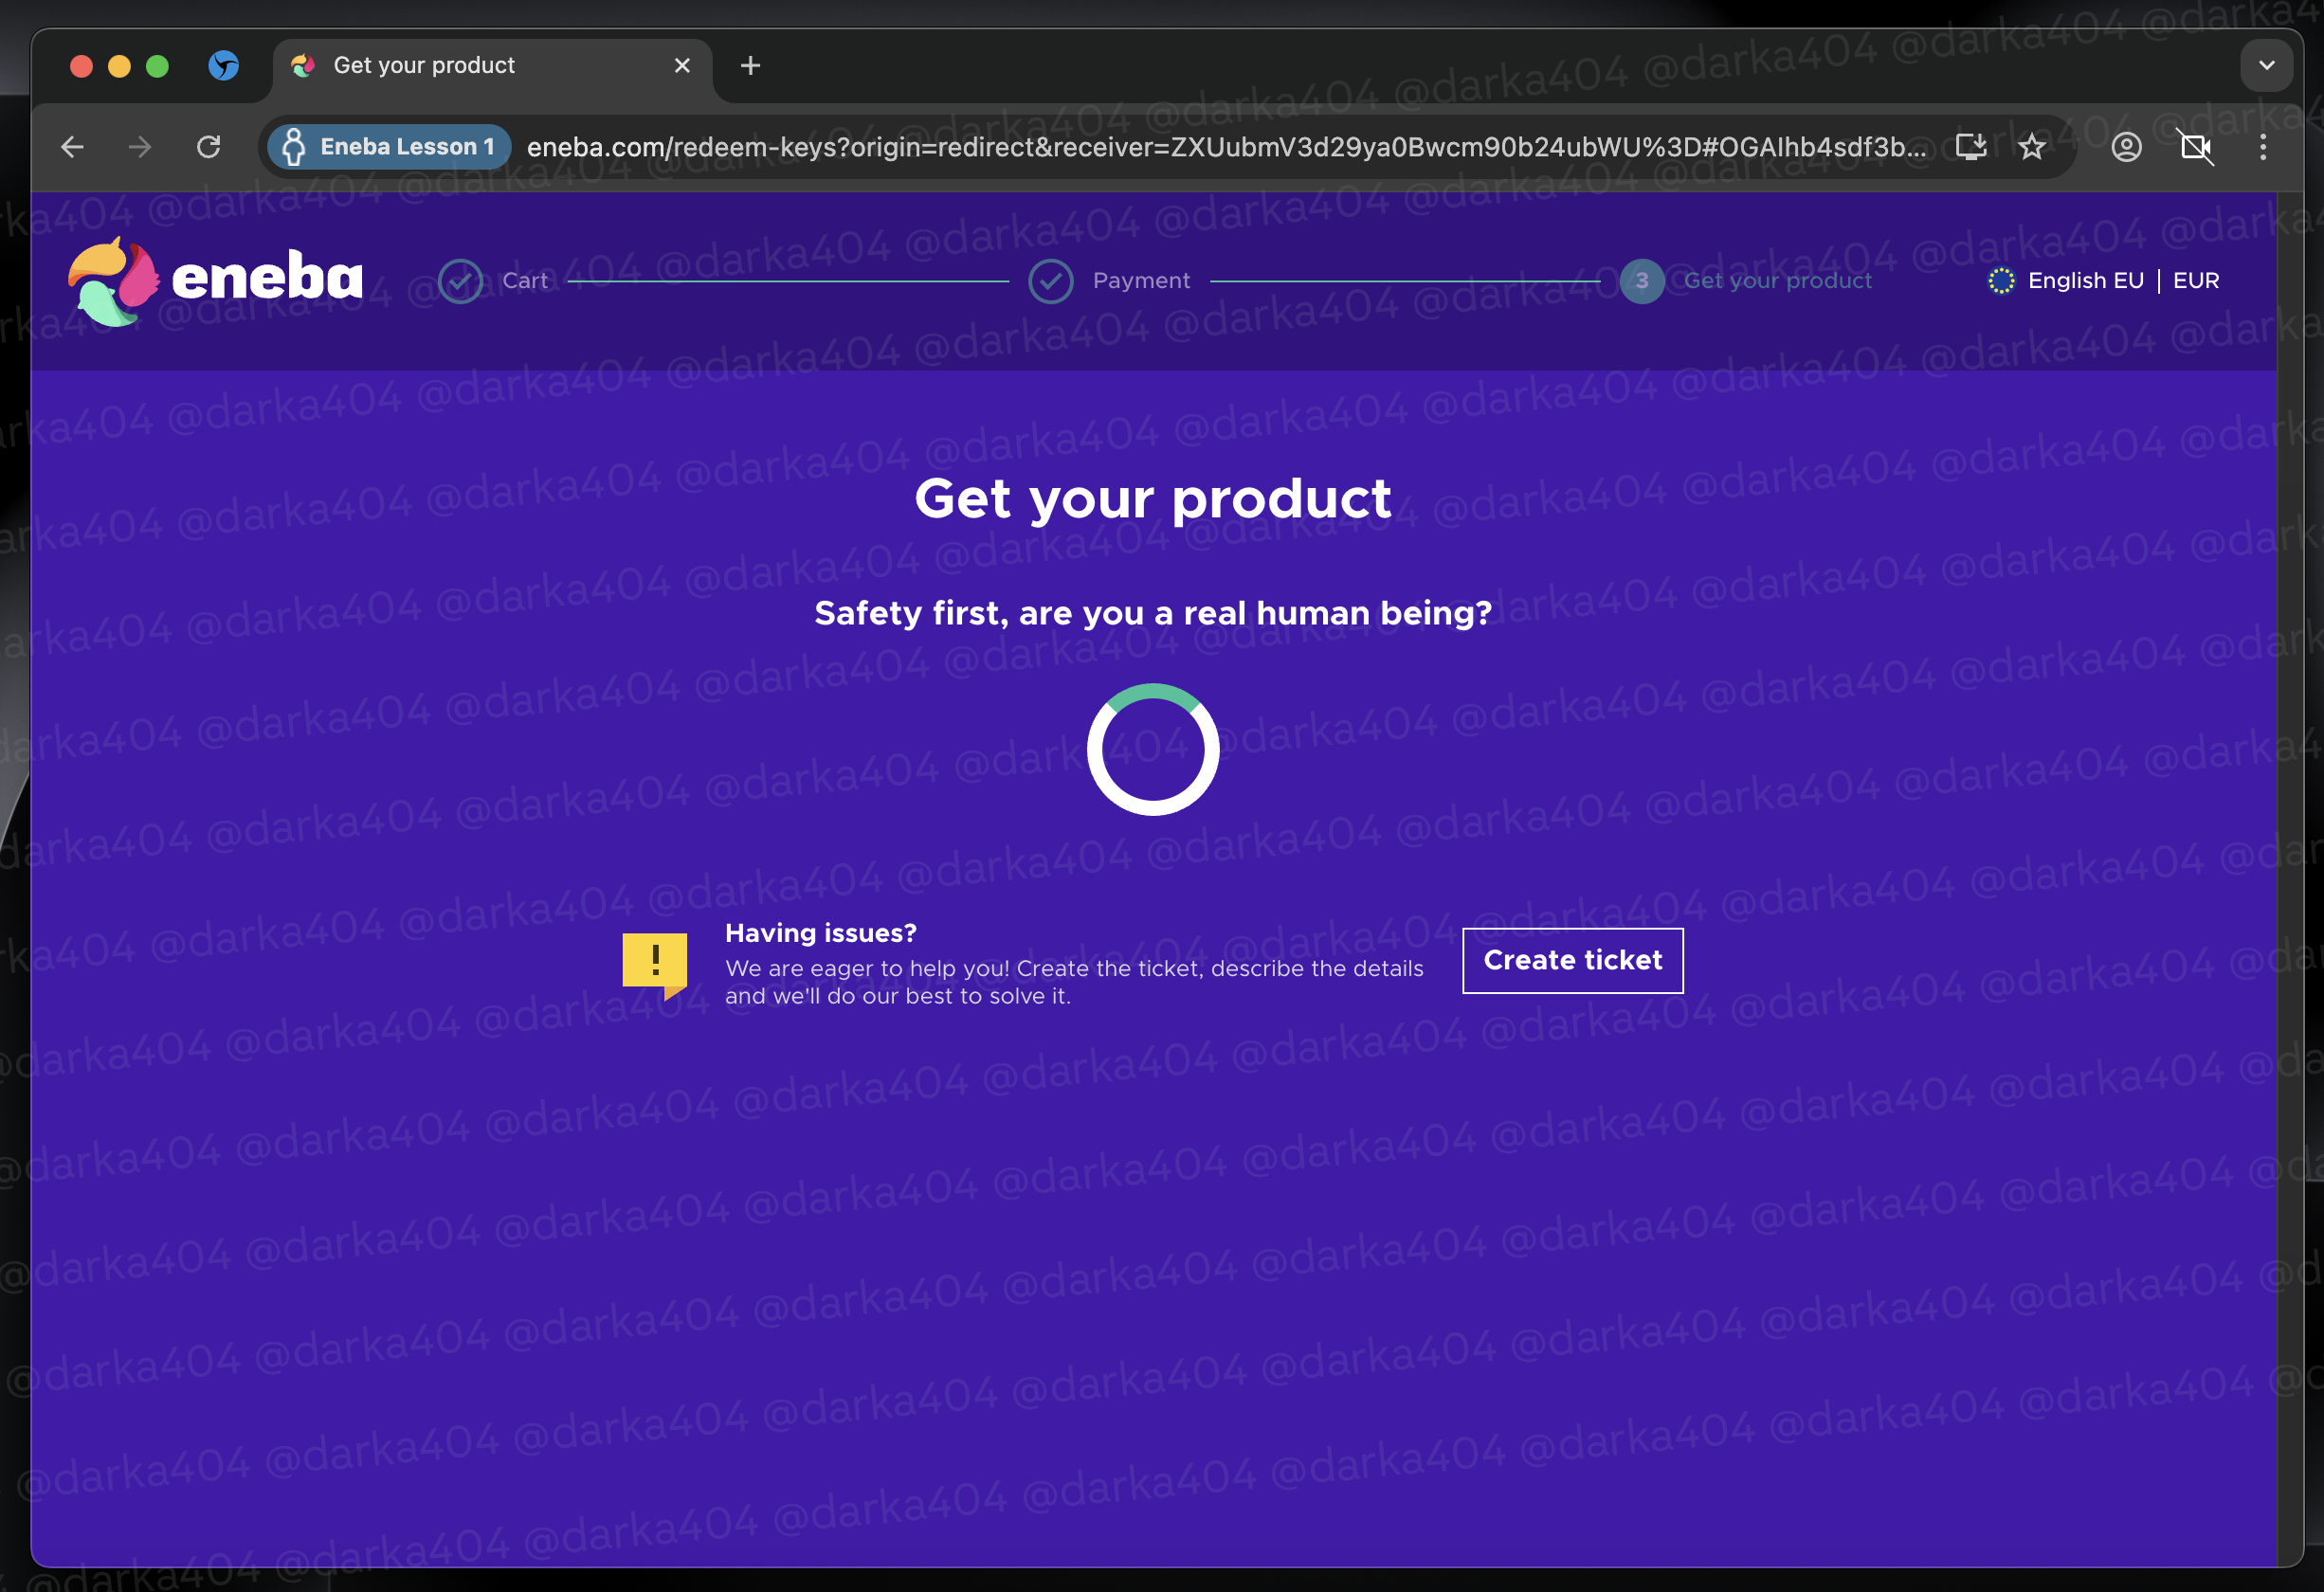Open the browser profile account icon

tap(2126, 147)
